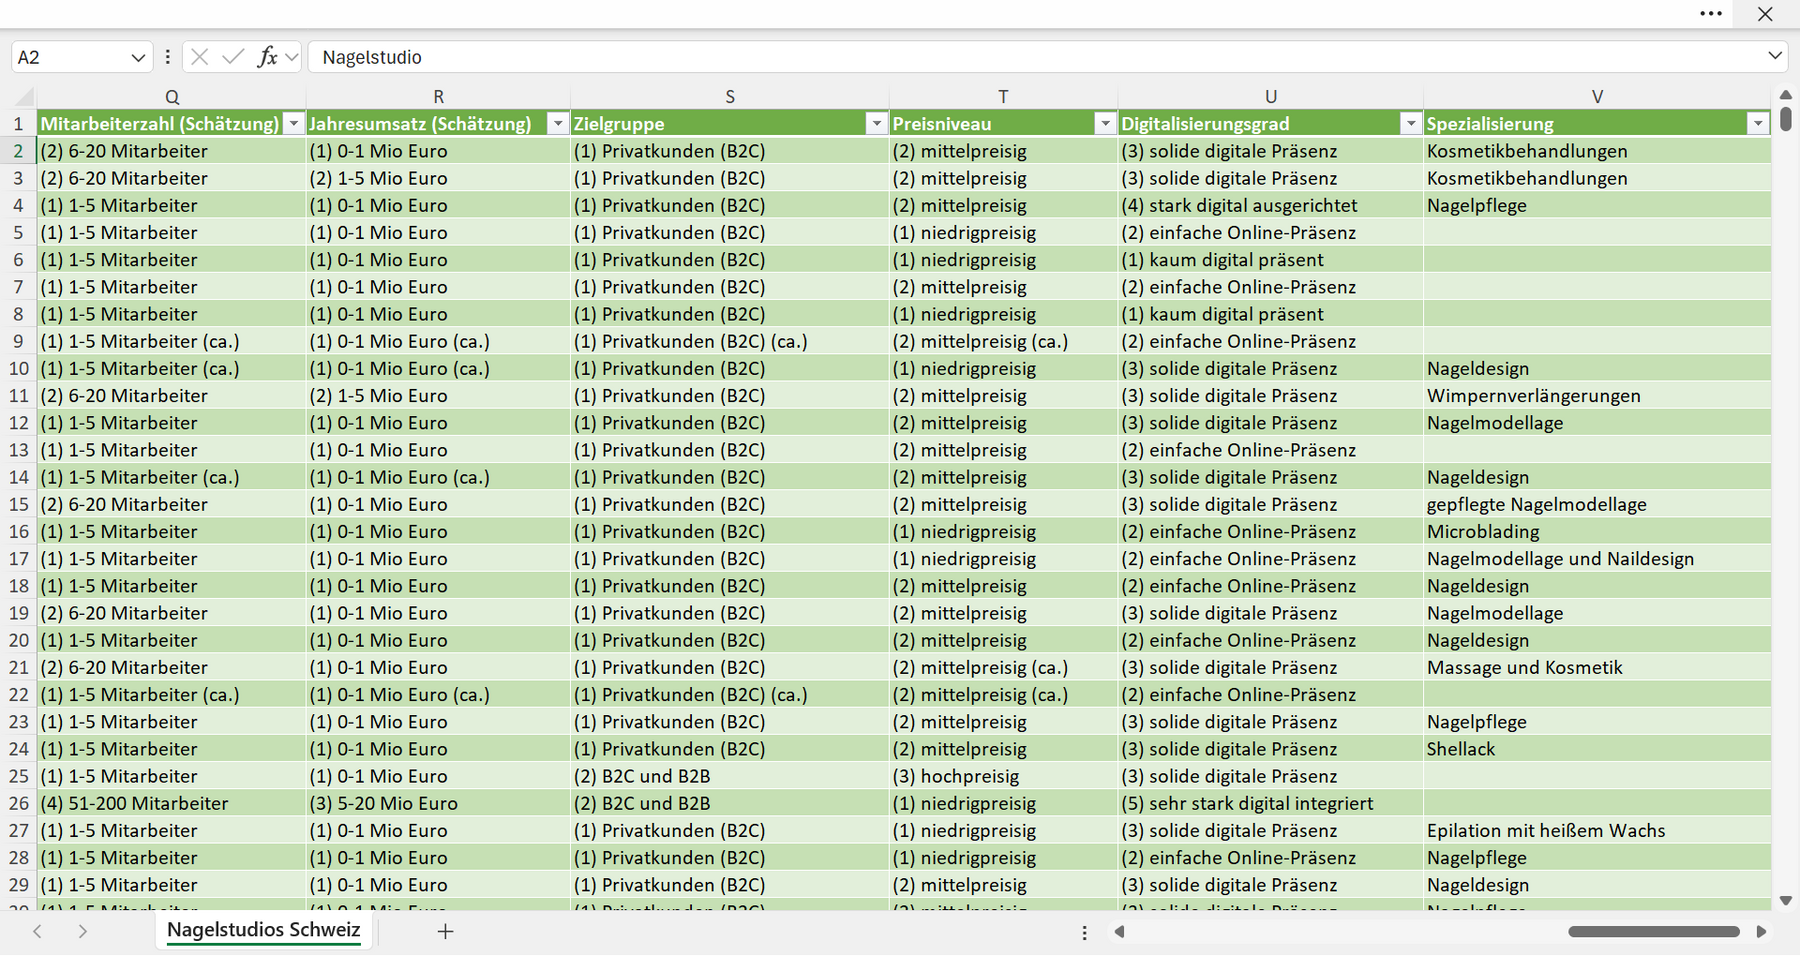This screenshot has width=1800, height=956.
Task: Click 'Nagelmodellage' in row 12
Action: [1597, 422]
